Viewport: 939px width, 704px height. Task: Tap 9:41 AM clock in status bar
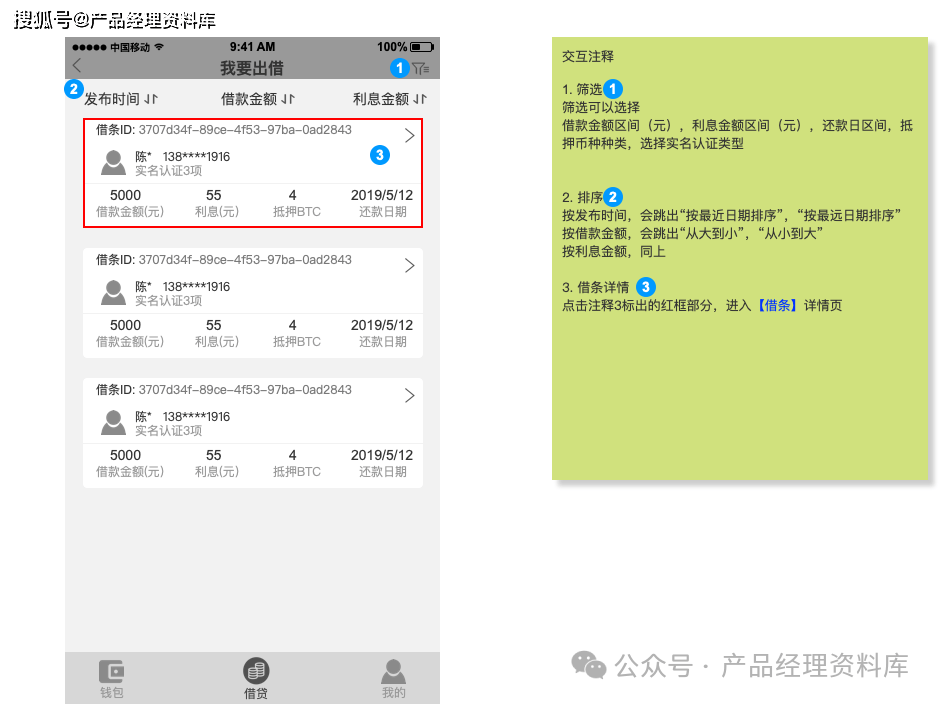(252, 47)
